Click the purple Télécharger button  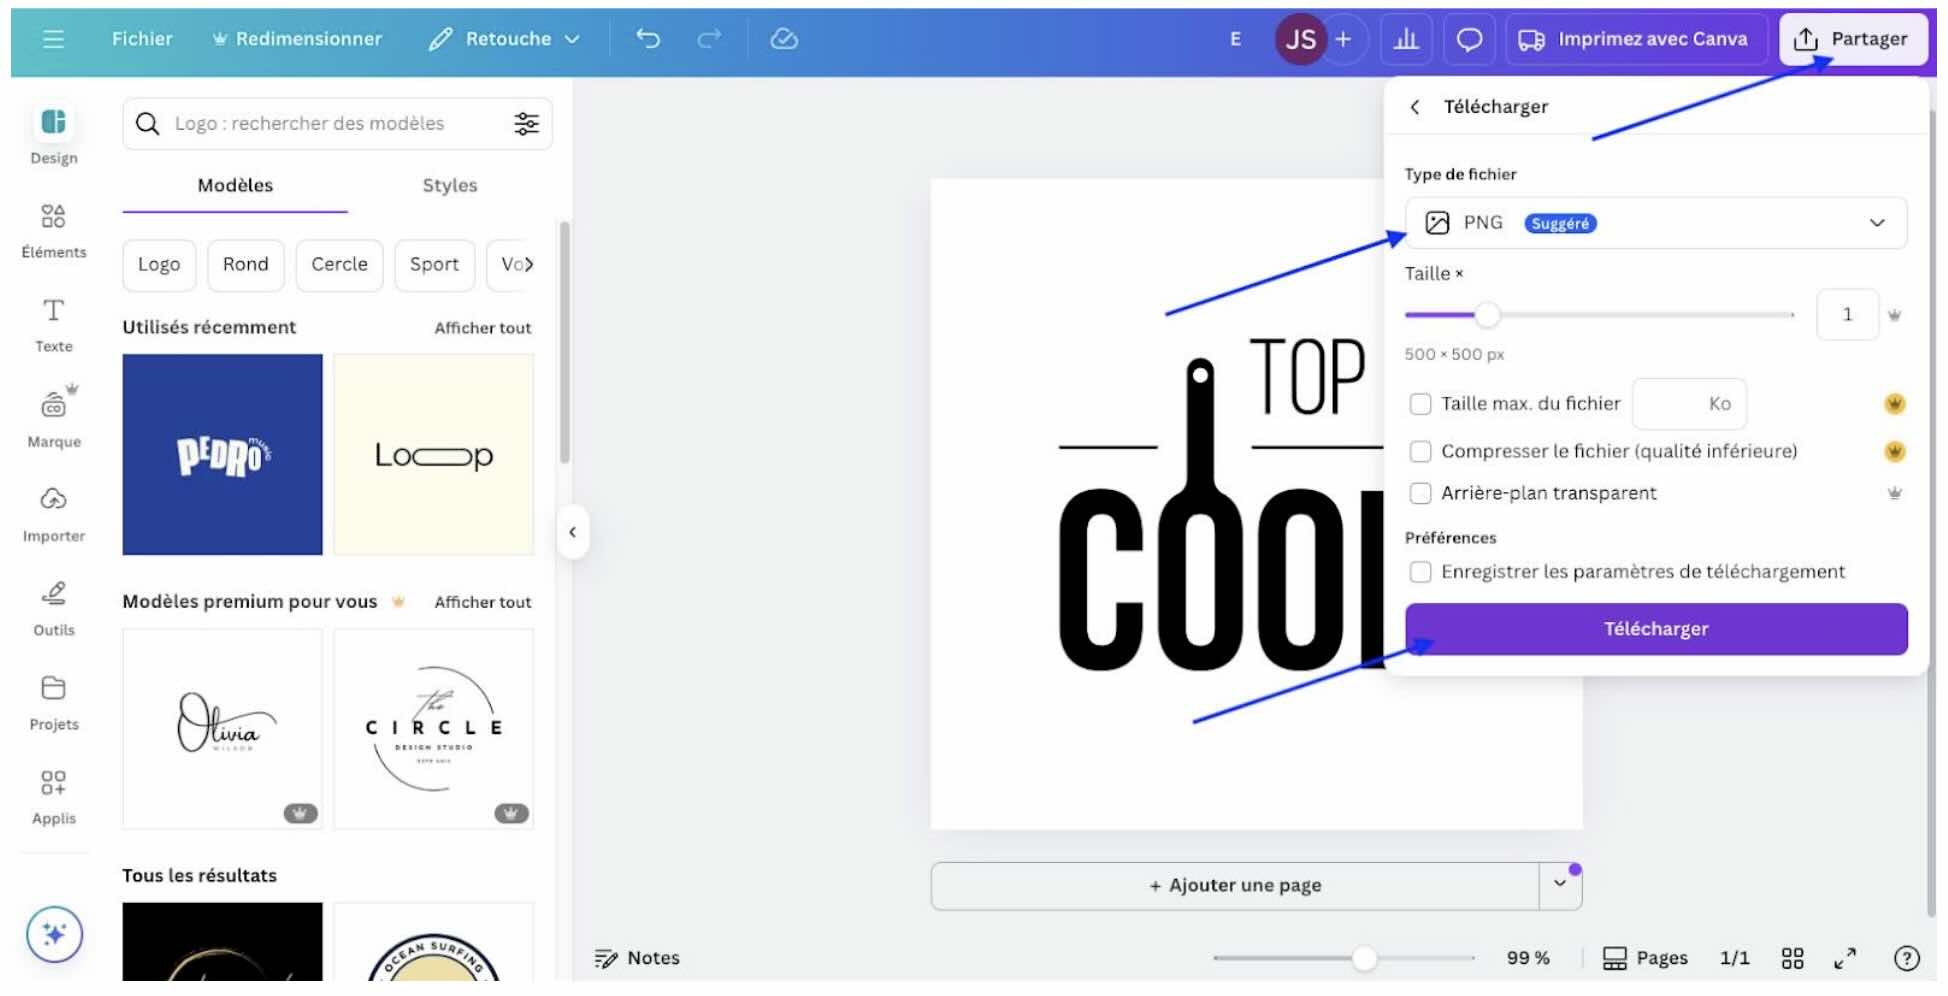click(1656, 629)
